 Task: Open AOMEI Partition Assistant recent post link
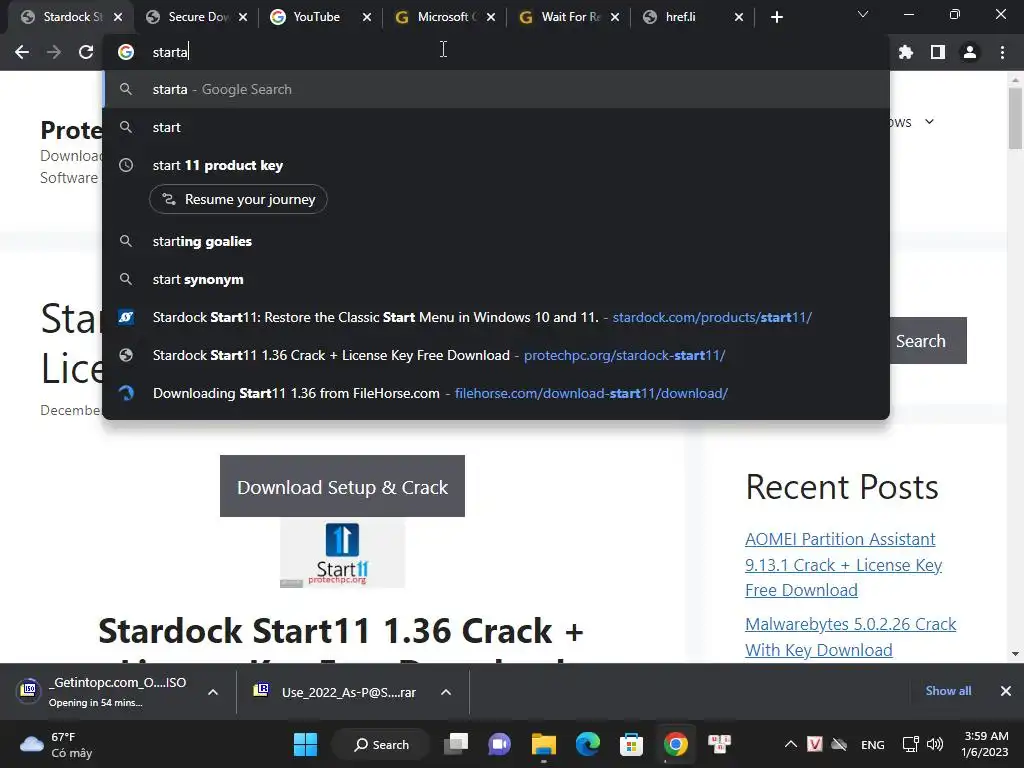843,564
